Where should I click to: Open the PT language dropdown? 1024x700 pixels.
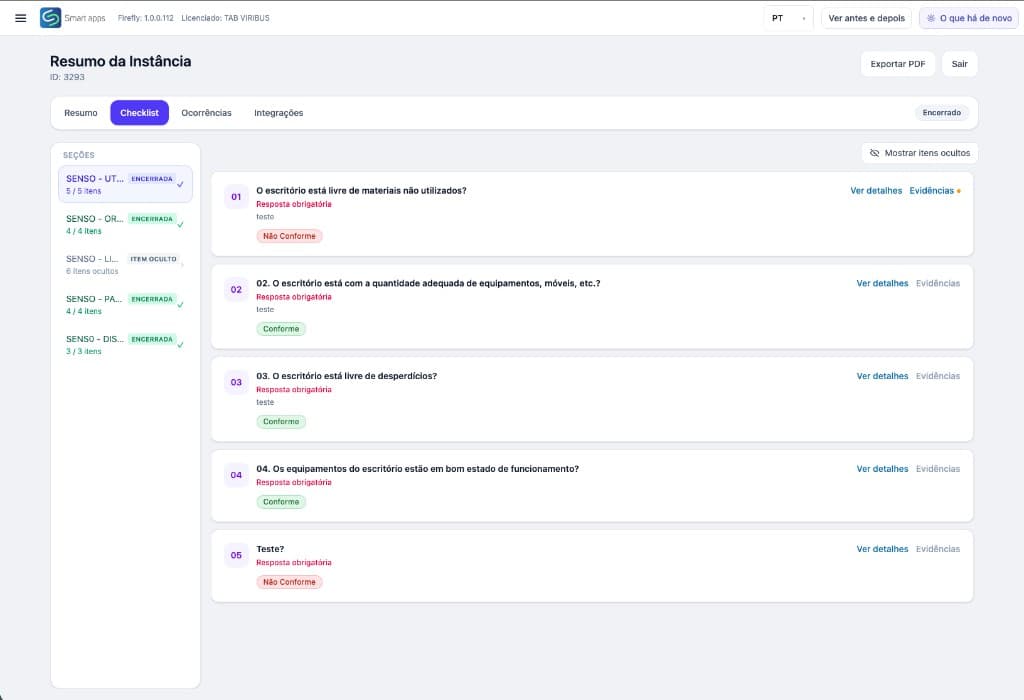coord(788,18)
